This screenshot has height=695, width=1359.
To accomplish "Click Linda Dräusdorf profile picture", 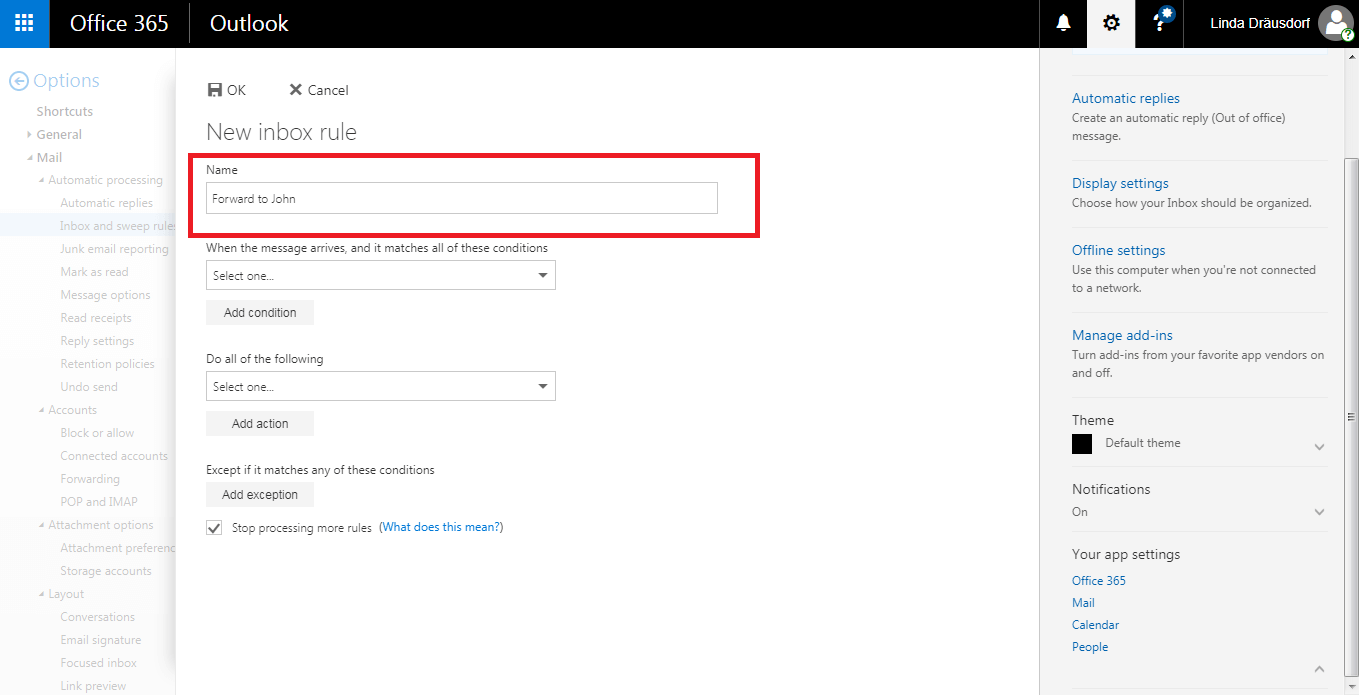I will point(1336,23).
